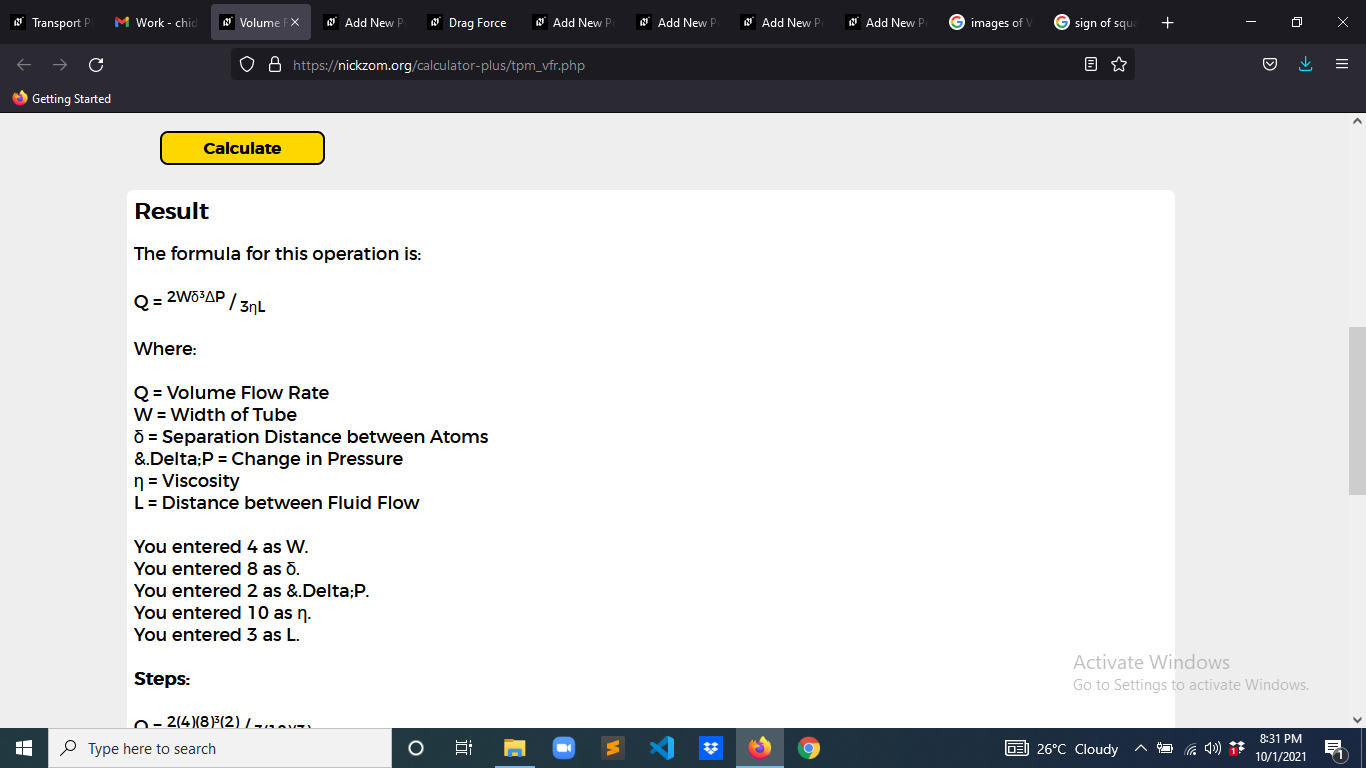Show hidden system tray icons
The image size is (1366, 768).
1141,748
